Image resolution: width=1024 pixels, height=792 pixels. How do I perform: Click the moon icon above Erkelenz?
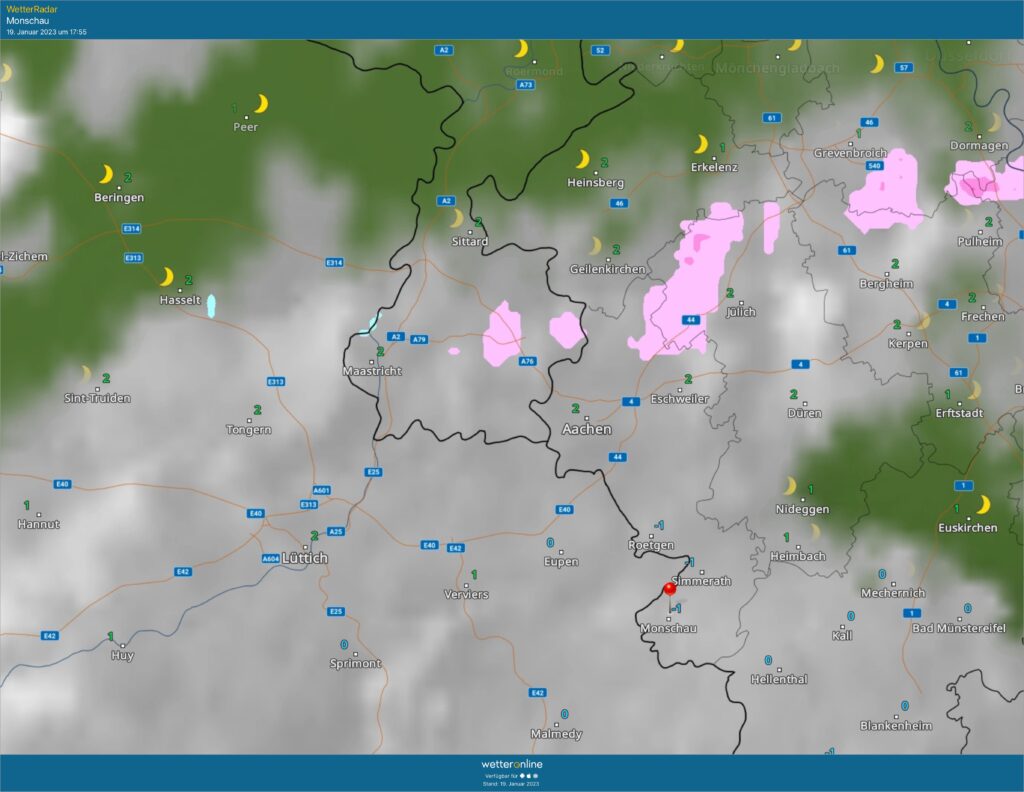(x=701, y=144)
